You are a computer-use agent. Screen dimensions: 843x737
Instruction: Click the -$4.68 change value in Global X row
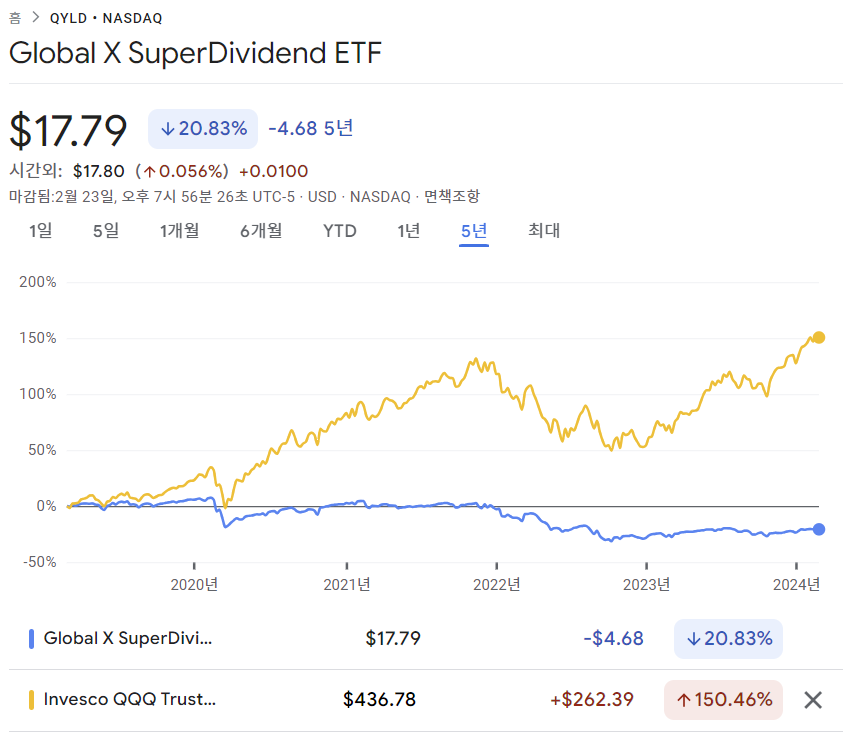click(x=613, y=639)
